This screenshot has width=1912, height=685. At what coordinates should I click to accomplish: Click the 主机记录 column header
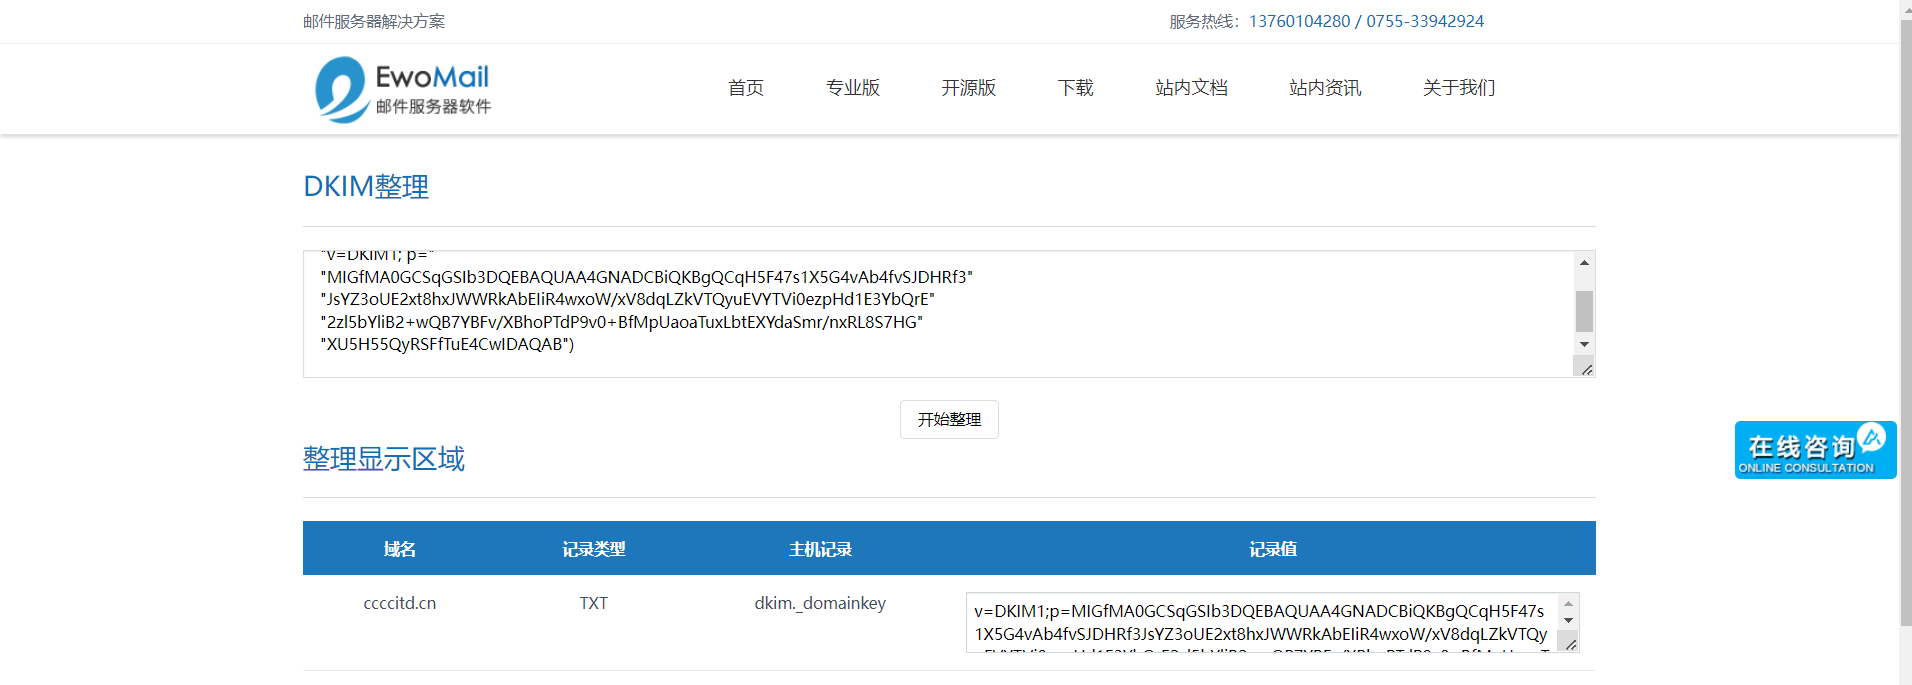pos(820,549)
